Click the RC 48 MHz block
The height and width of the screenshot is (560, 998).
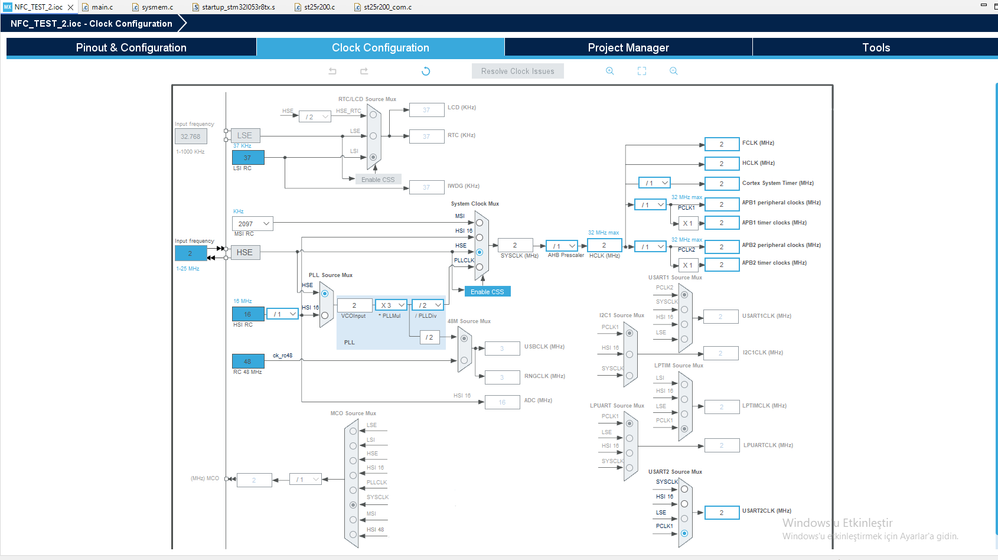point(248,361)
